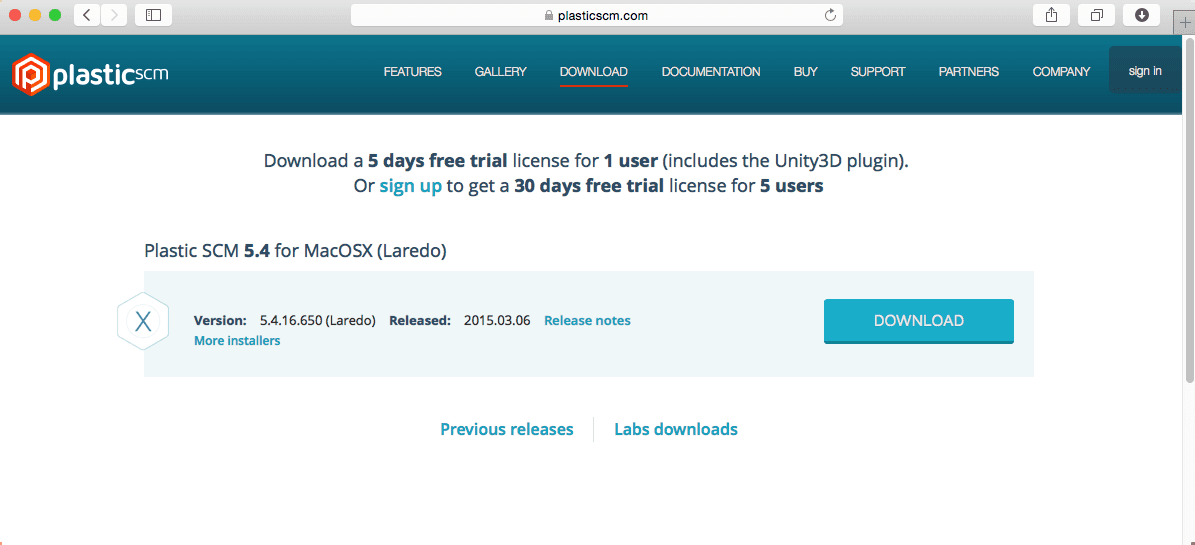1195x545 pixels.
Task: Open the Labs downloads link
Action: coord(676,429)
